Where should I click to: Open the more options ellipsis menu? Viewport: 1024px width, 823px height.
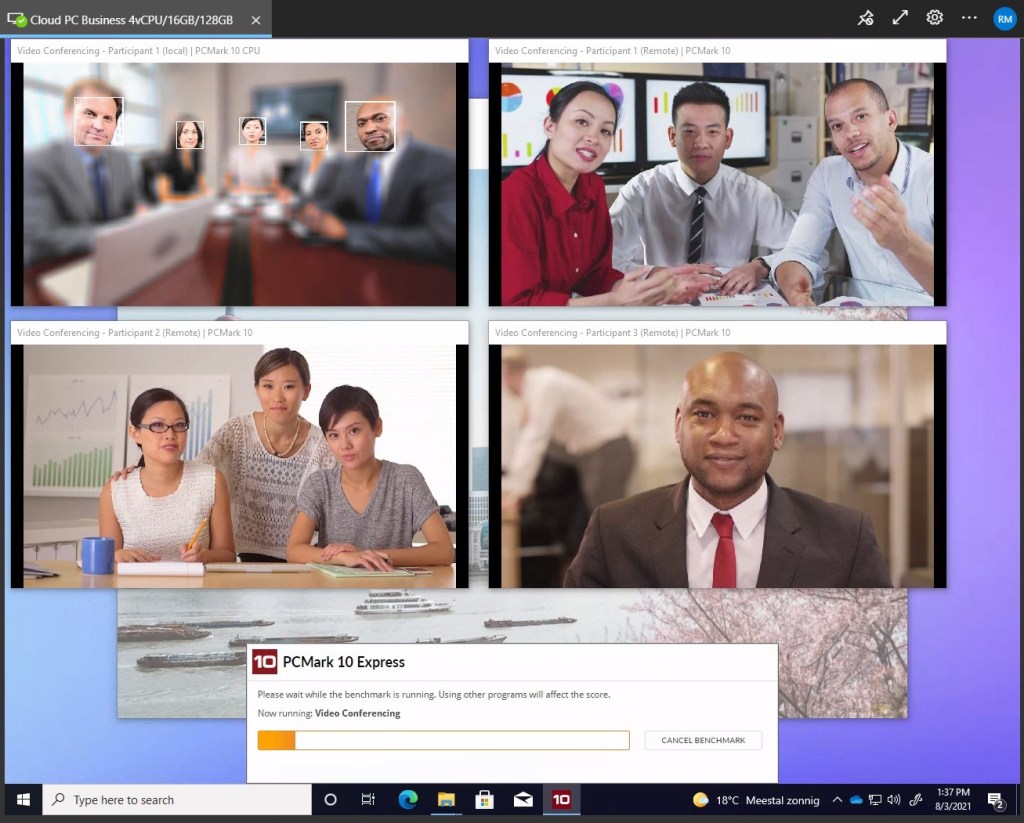pos(969,18)
